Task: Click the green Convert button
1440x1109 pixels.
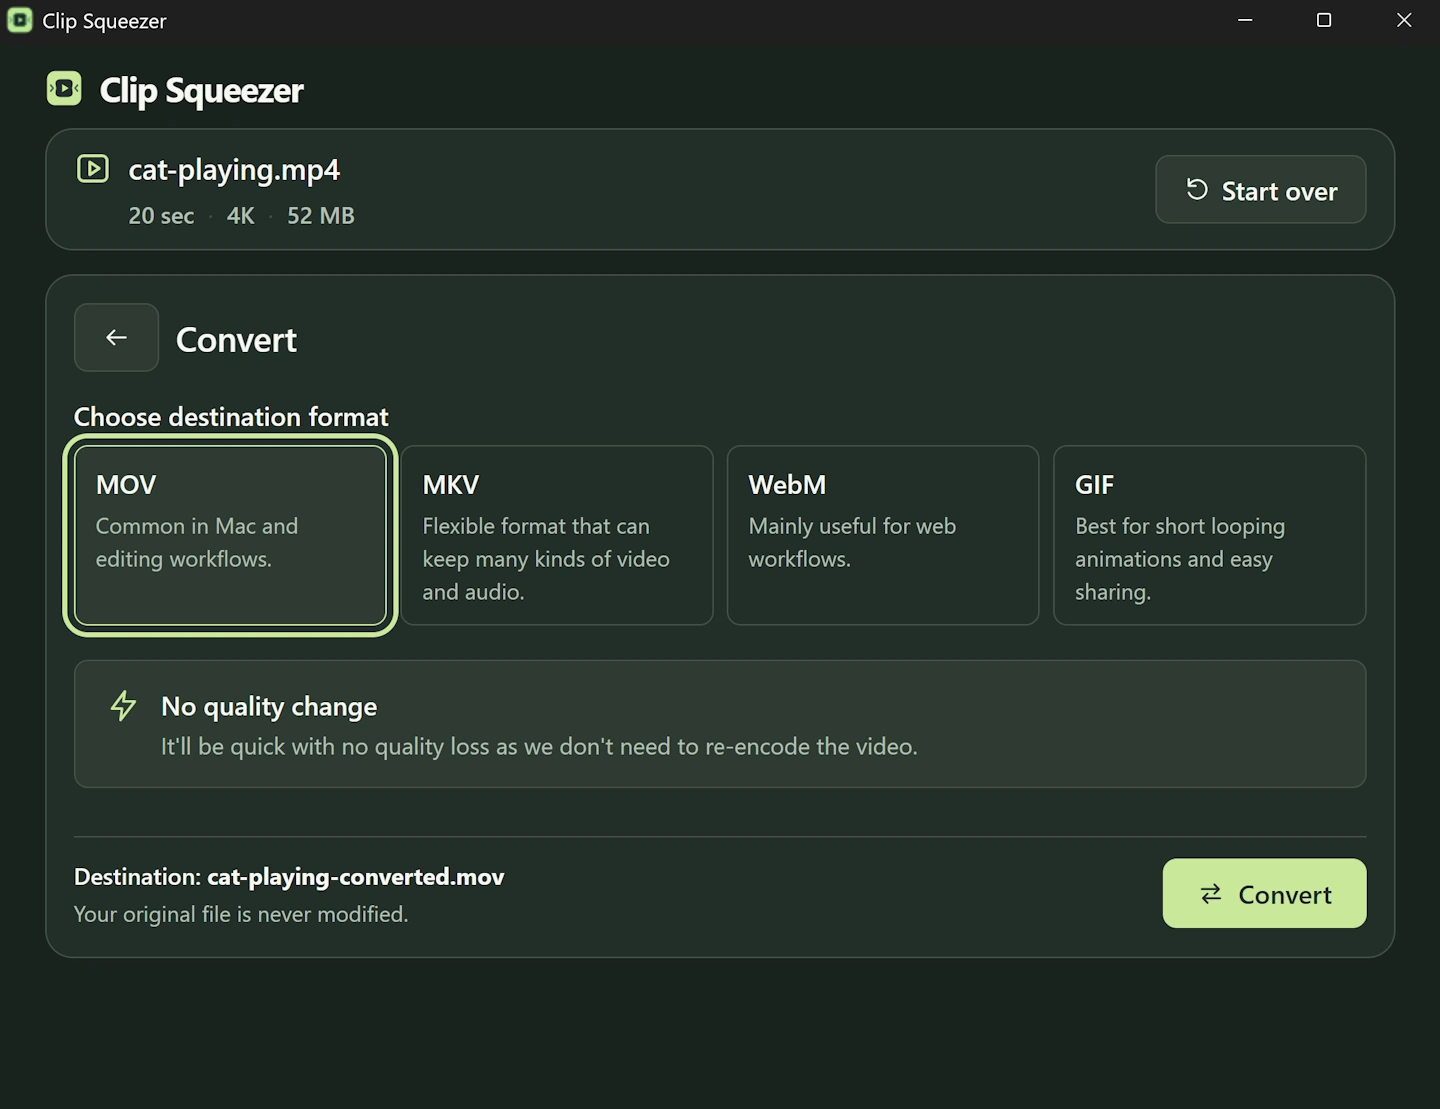Action: coord(1264,894)
